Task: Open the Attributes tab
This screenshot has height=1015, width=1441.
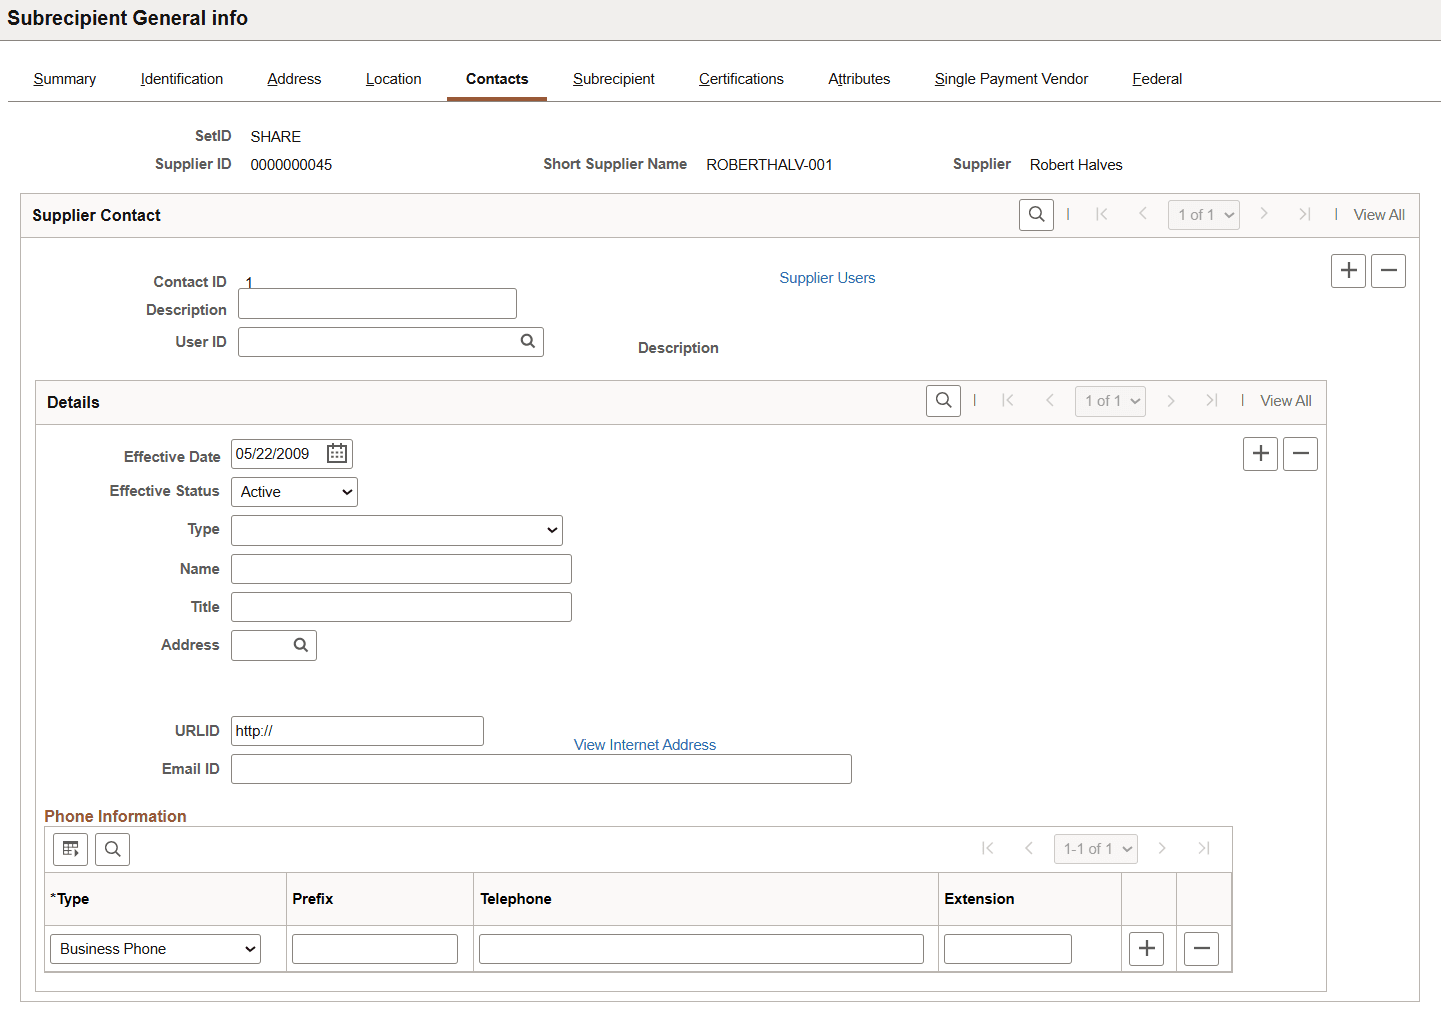Action: pyautogui.click(x=859, y=79)
